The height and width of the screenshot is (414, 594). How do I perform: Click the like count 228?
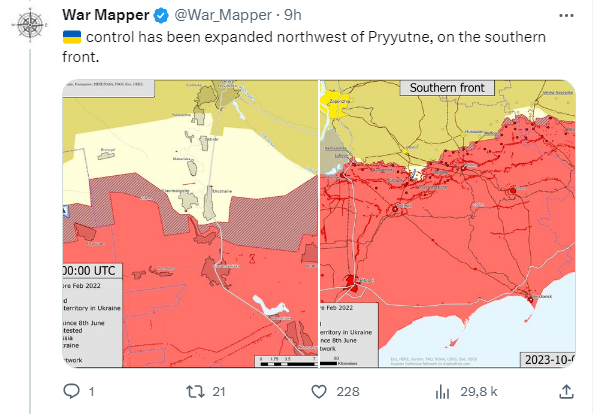tap(348, 392)
